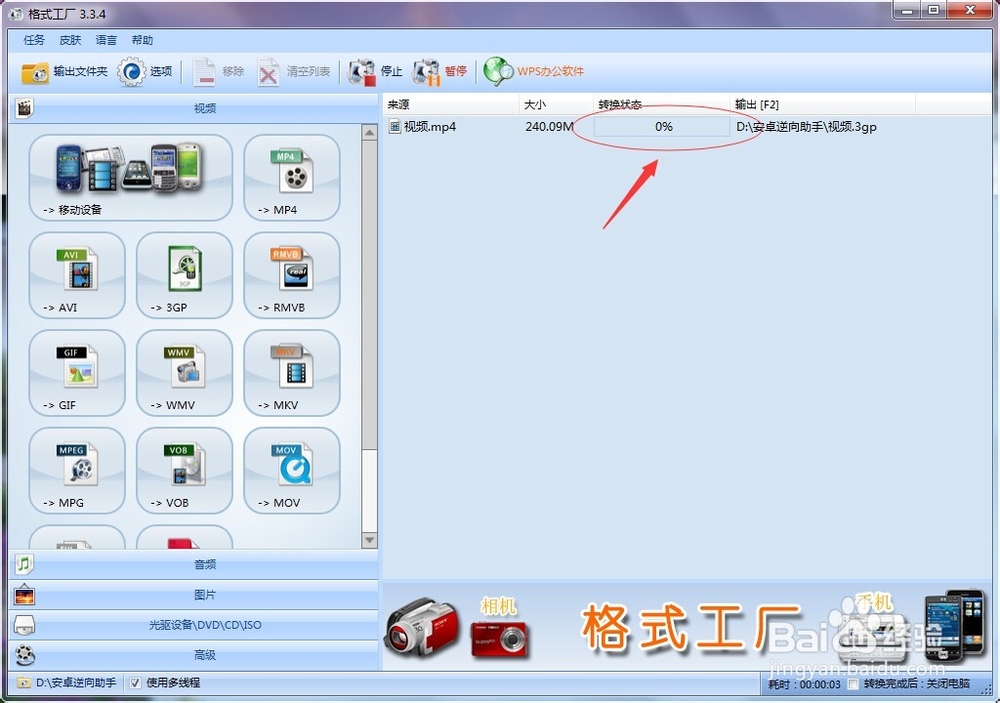Select the WMV conversion icon
Image resolution: width=1000 pixels, height=703 pixels.
(184, 373)
